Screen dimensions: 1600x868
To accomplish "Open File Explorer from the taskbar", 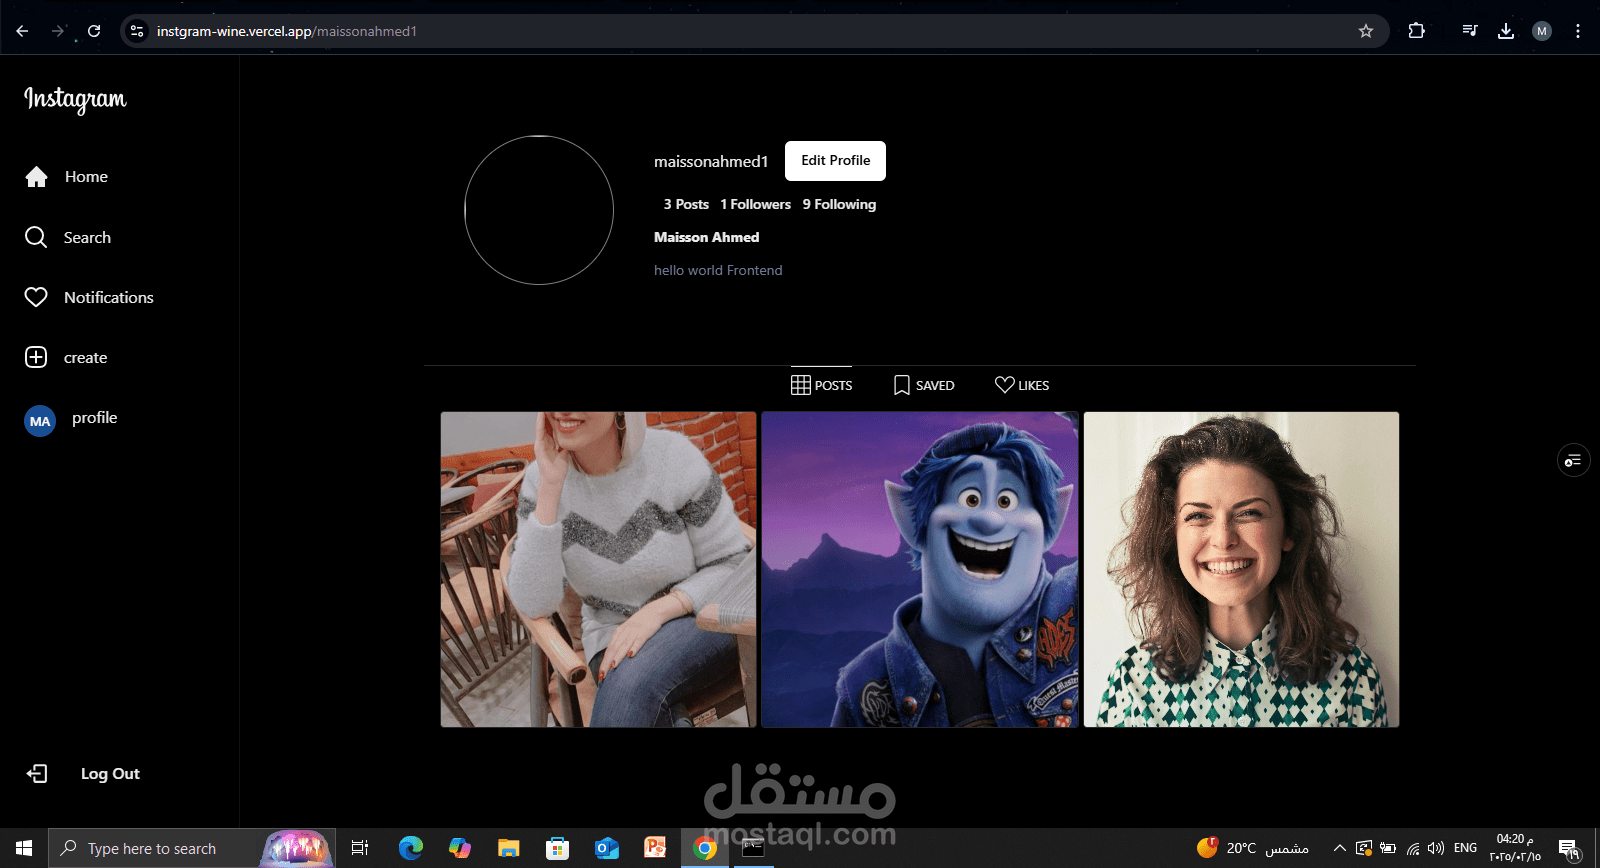I will point(509,848).
